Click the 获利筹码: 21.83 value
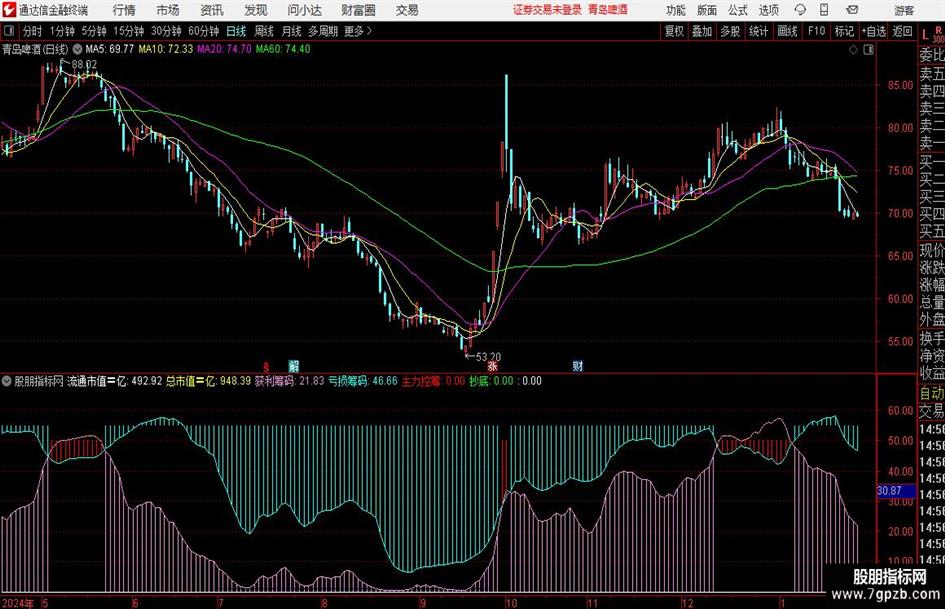This screenshot has width=945, height=609. [289, 381]
